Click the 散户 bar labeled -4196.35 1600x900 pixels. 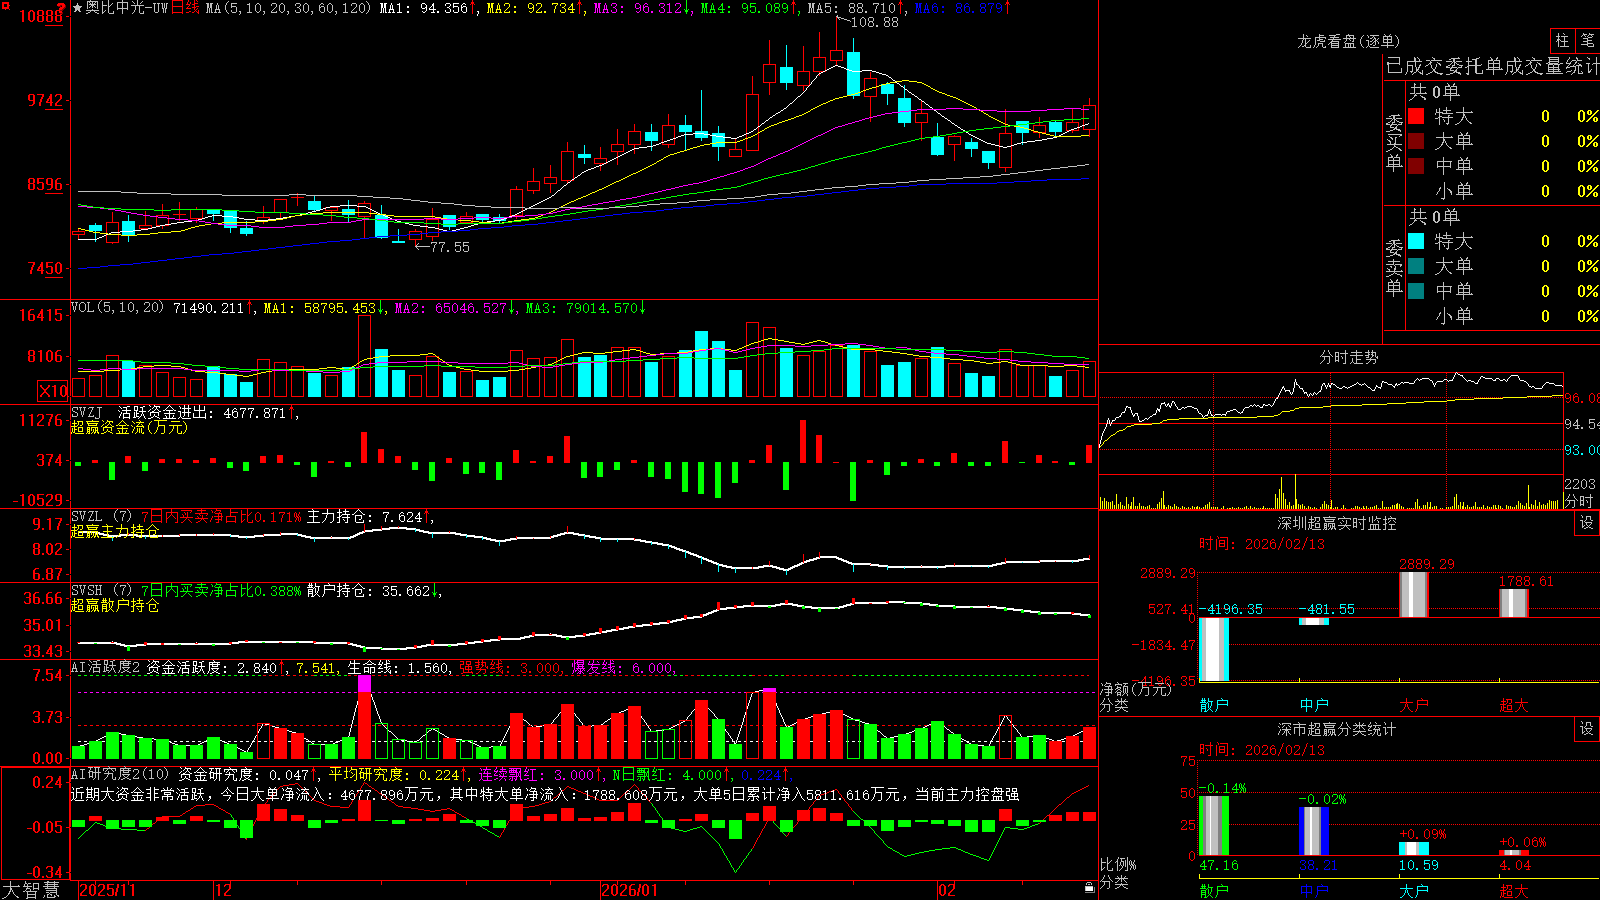tap(1214, 649)
